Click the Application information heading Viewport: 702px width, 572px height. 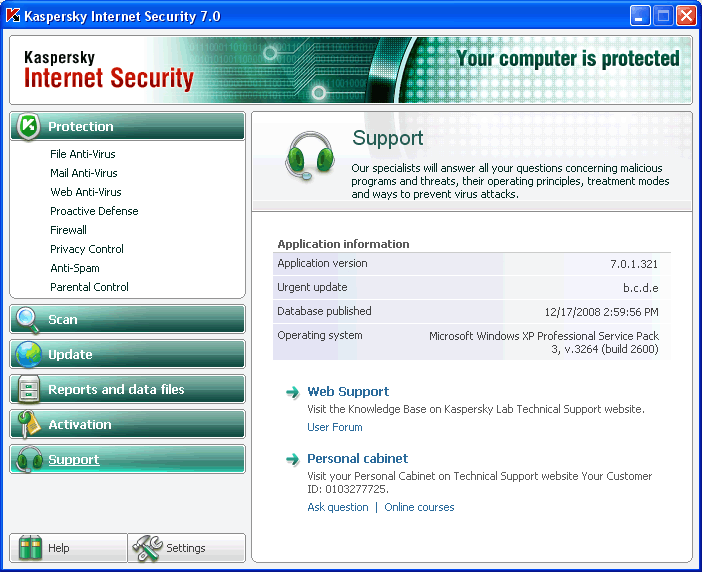pyautogui.click(x=343, y=244)
